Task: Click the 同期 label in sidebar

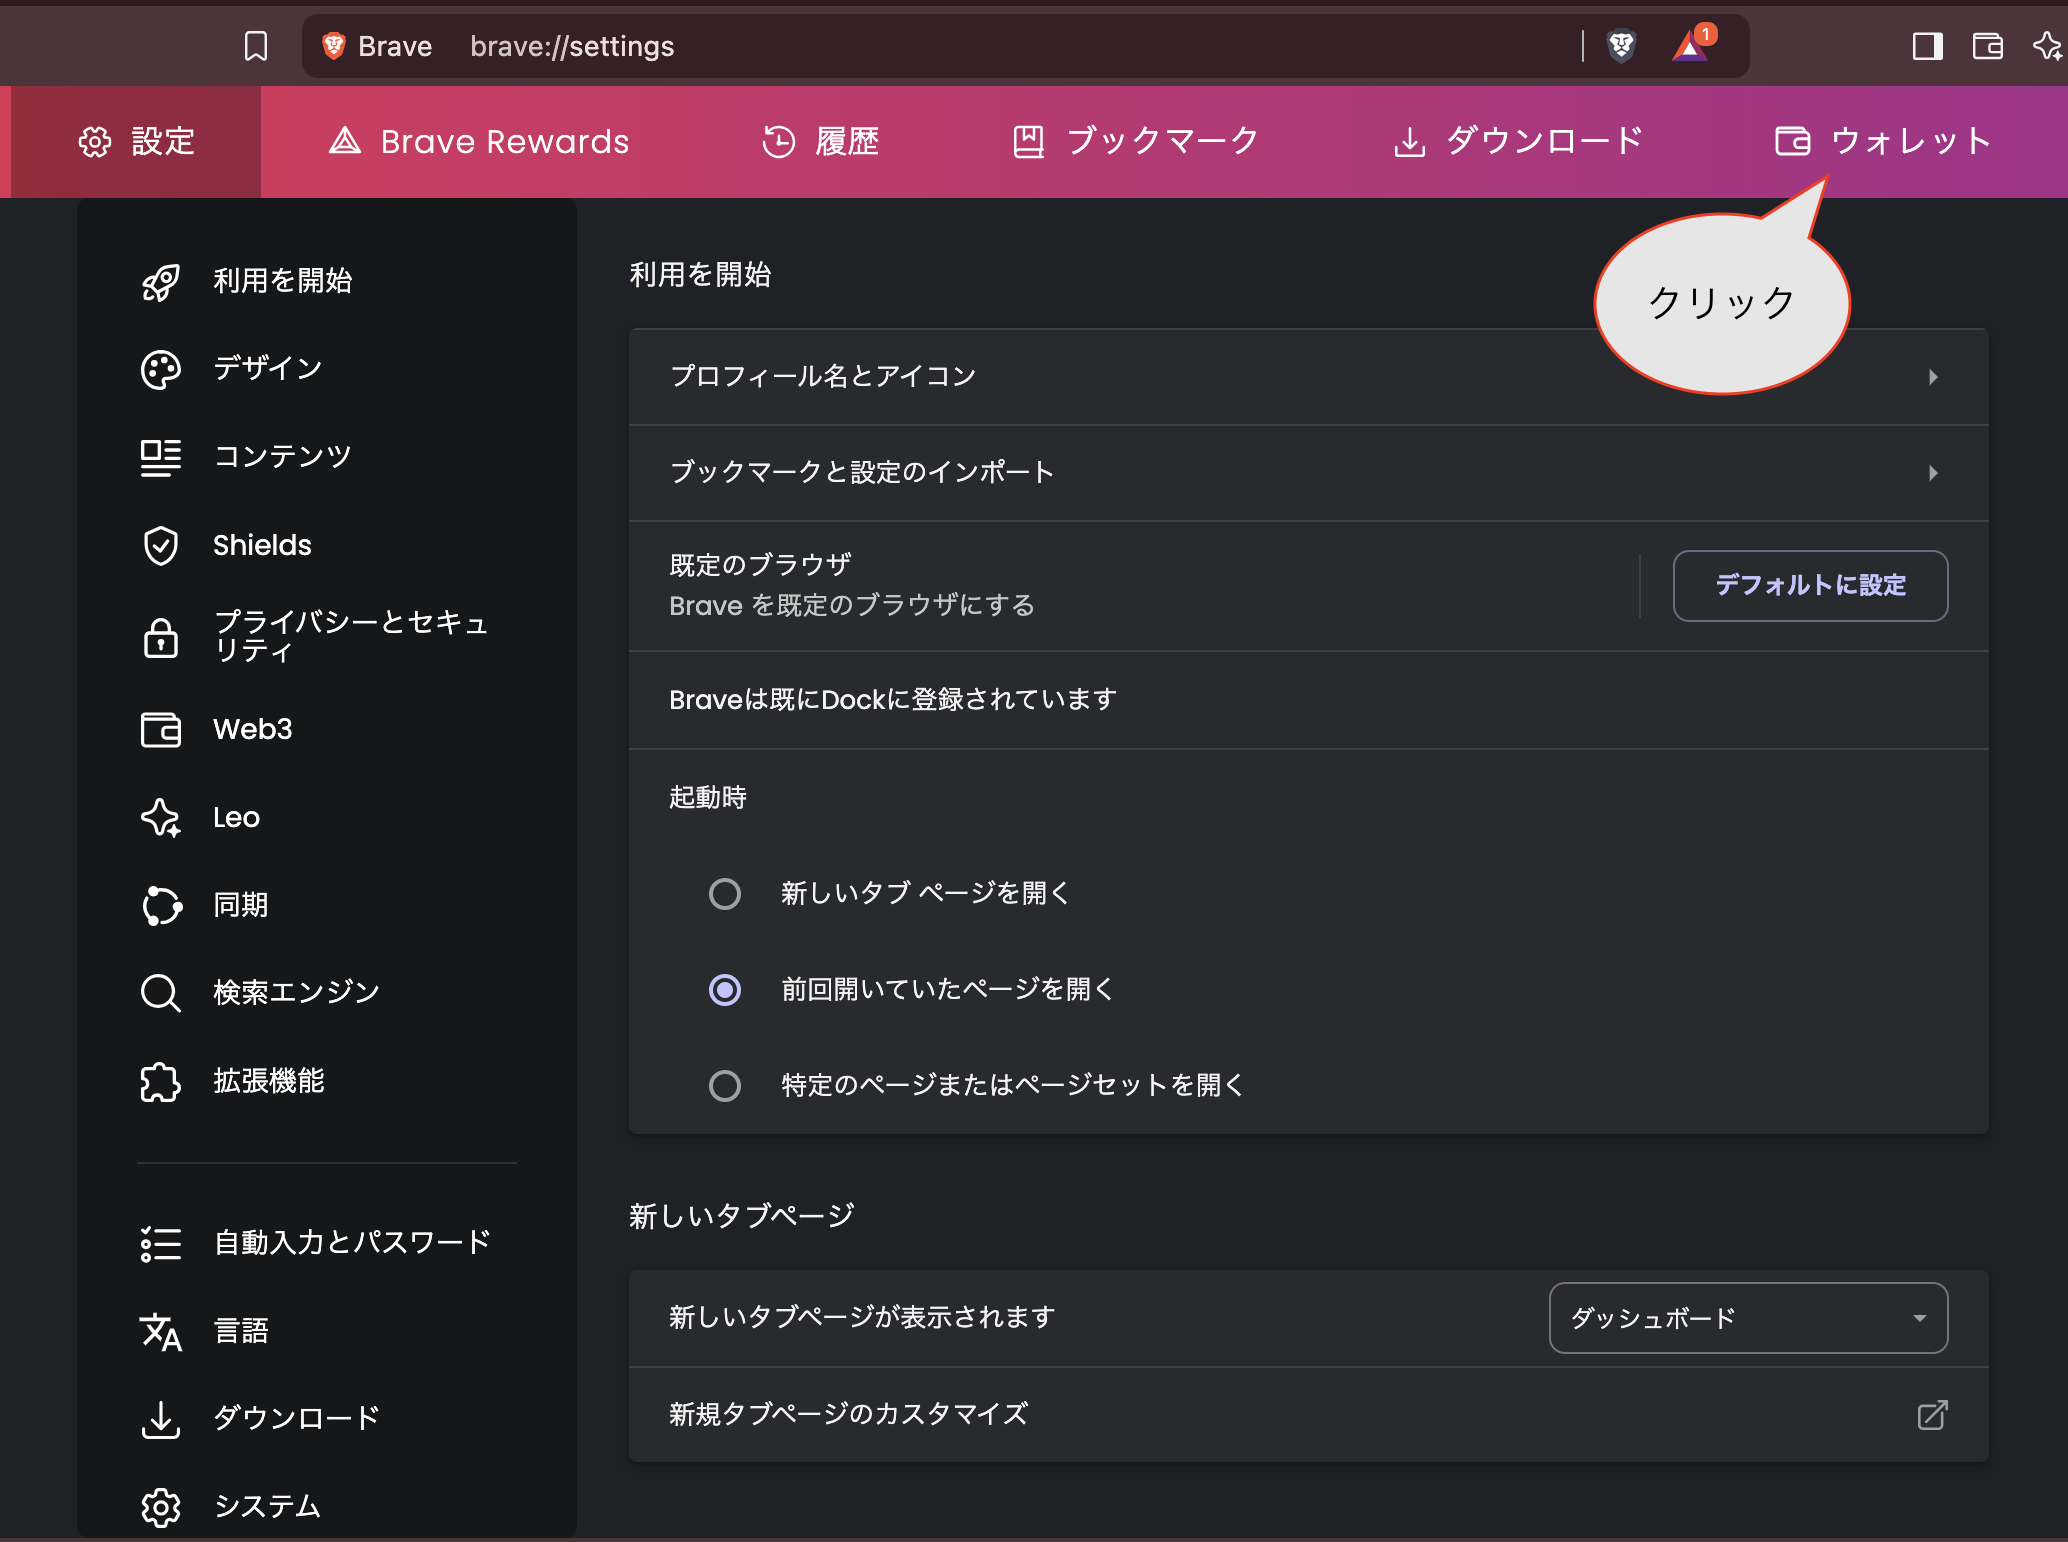Action: pos(241,904)
